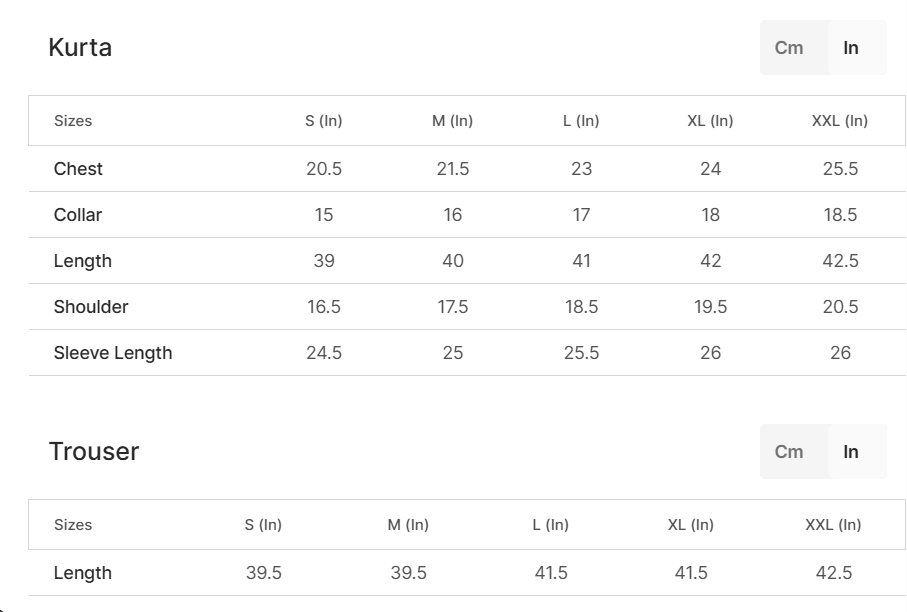Click the S collar value 15
The width and height of the screenshot is (907, 612).
[x=324, y=215]
